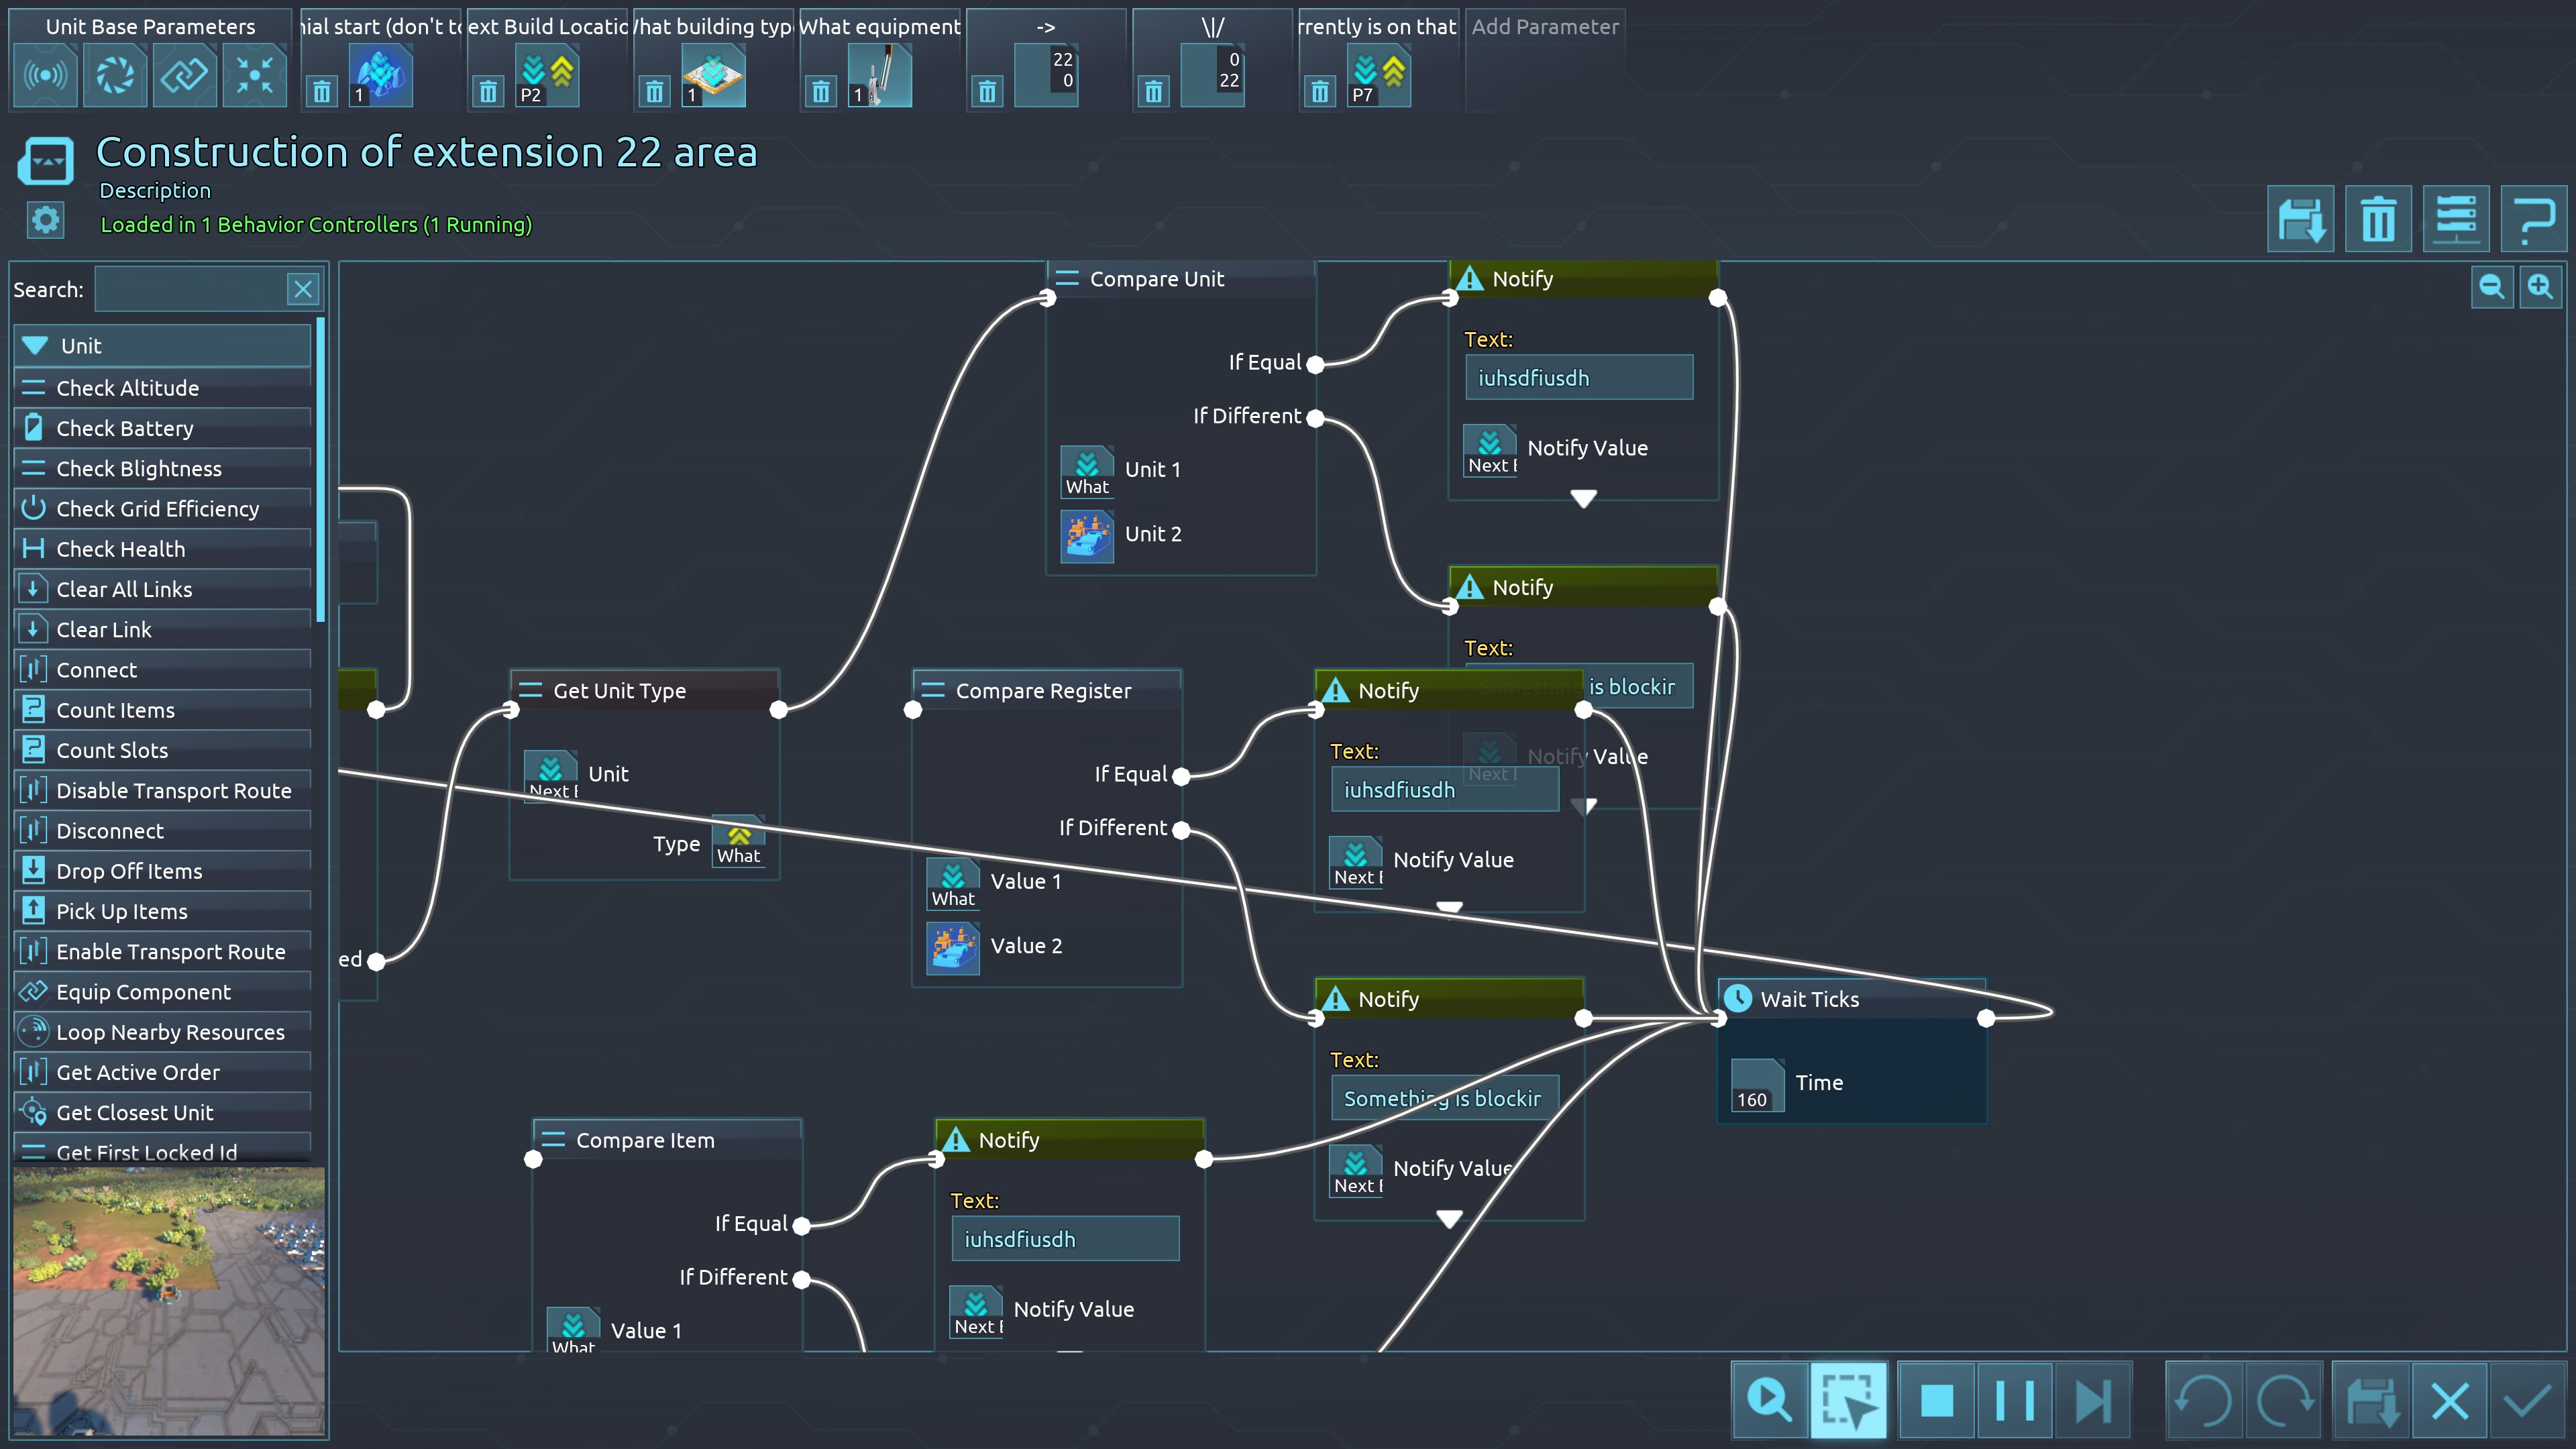Click the instruction search input field
This screenshot has height=1449, width=2576.
tap(190, 290)
